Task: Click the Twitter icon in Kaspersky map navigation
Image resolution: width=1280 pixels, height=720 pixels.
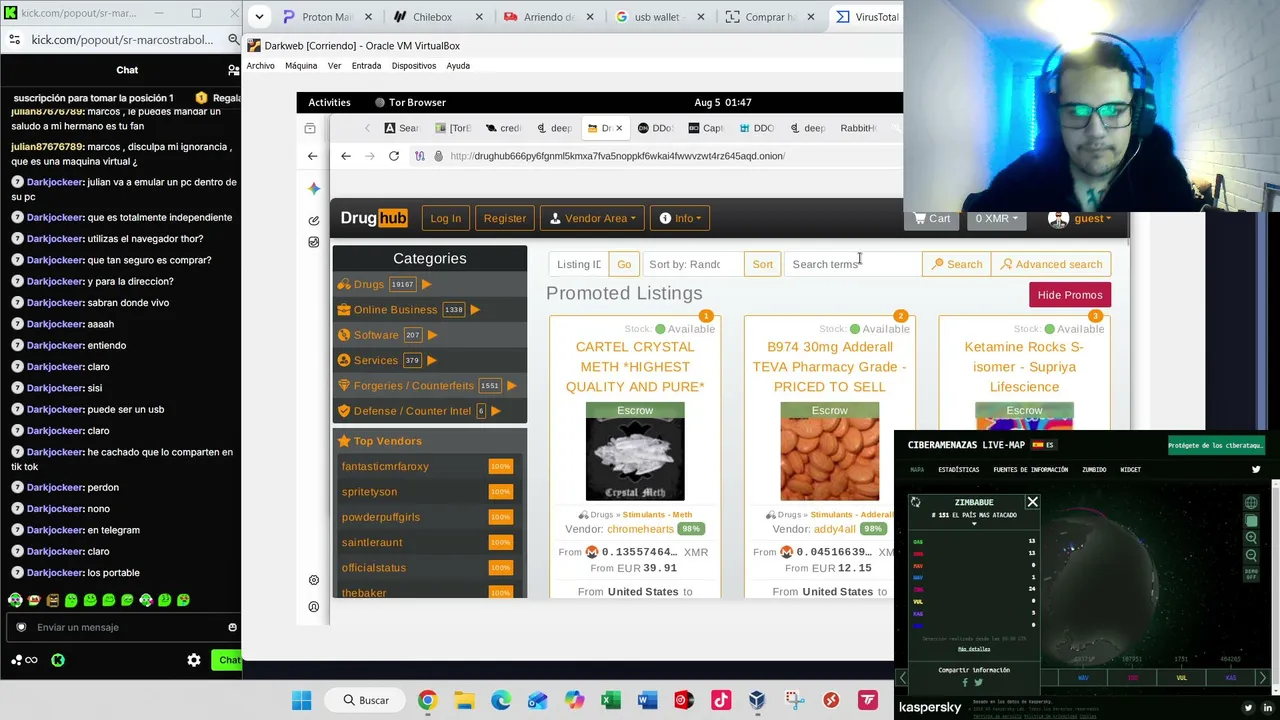Action: [x=1257, y=469]
